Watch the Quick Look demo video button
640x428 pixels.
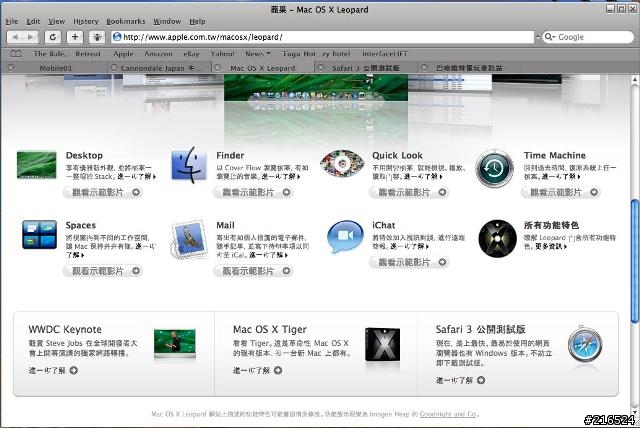point(409,192)
